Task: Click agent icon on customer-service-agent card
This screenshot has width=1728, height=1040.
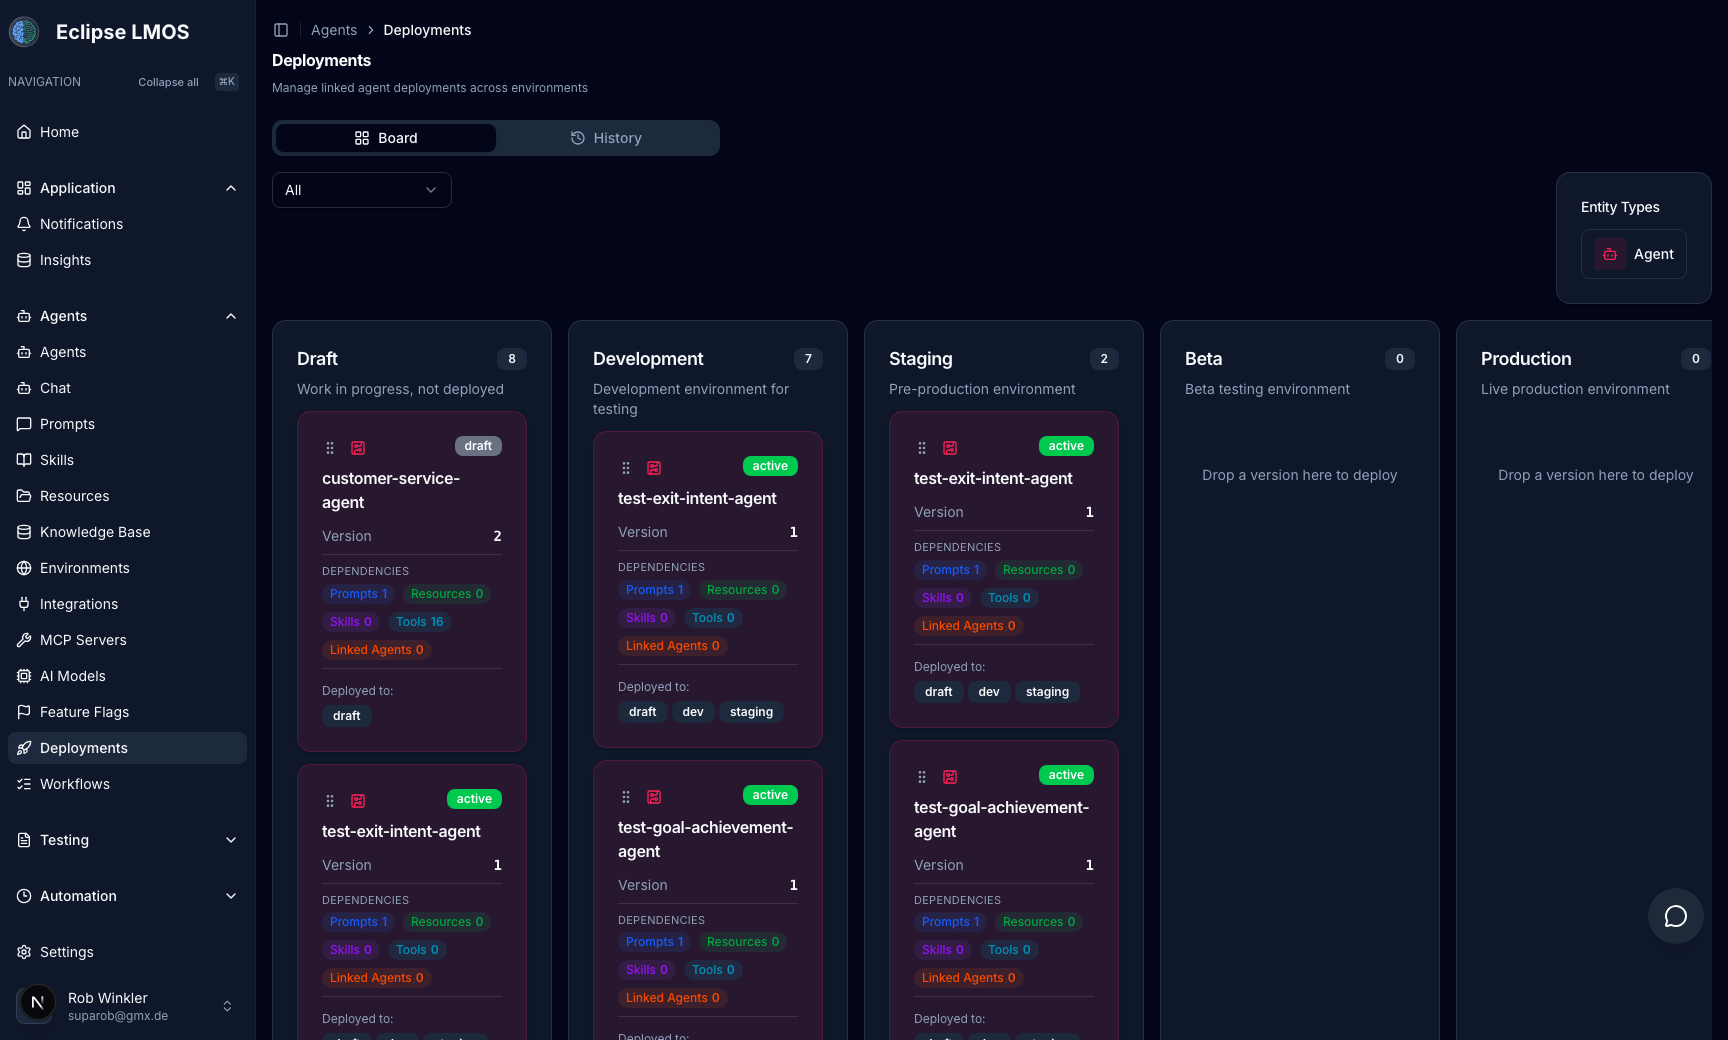Action: click(358, 448)
